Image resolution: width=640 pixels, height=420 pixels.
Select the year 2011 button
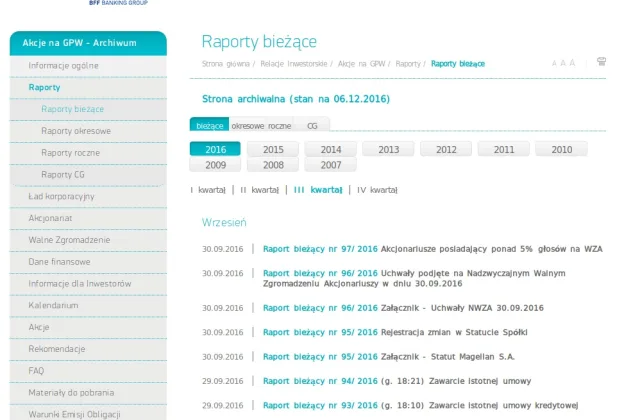[504, 149]
